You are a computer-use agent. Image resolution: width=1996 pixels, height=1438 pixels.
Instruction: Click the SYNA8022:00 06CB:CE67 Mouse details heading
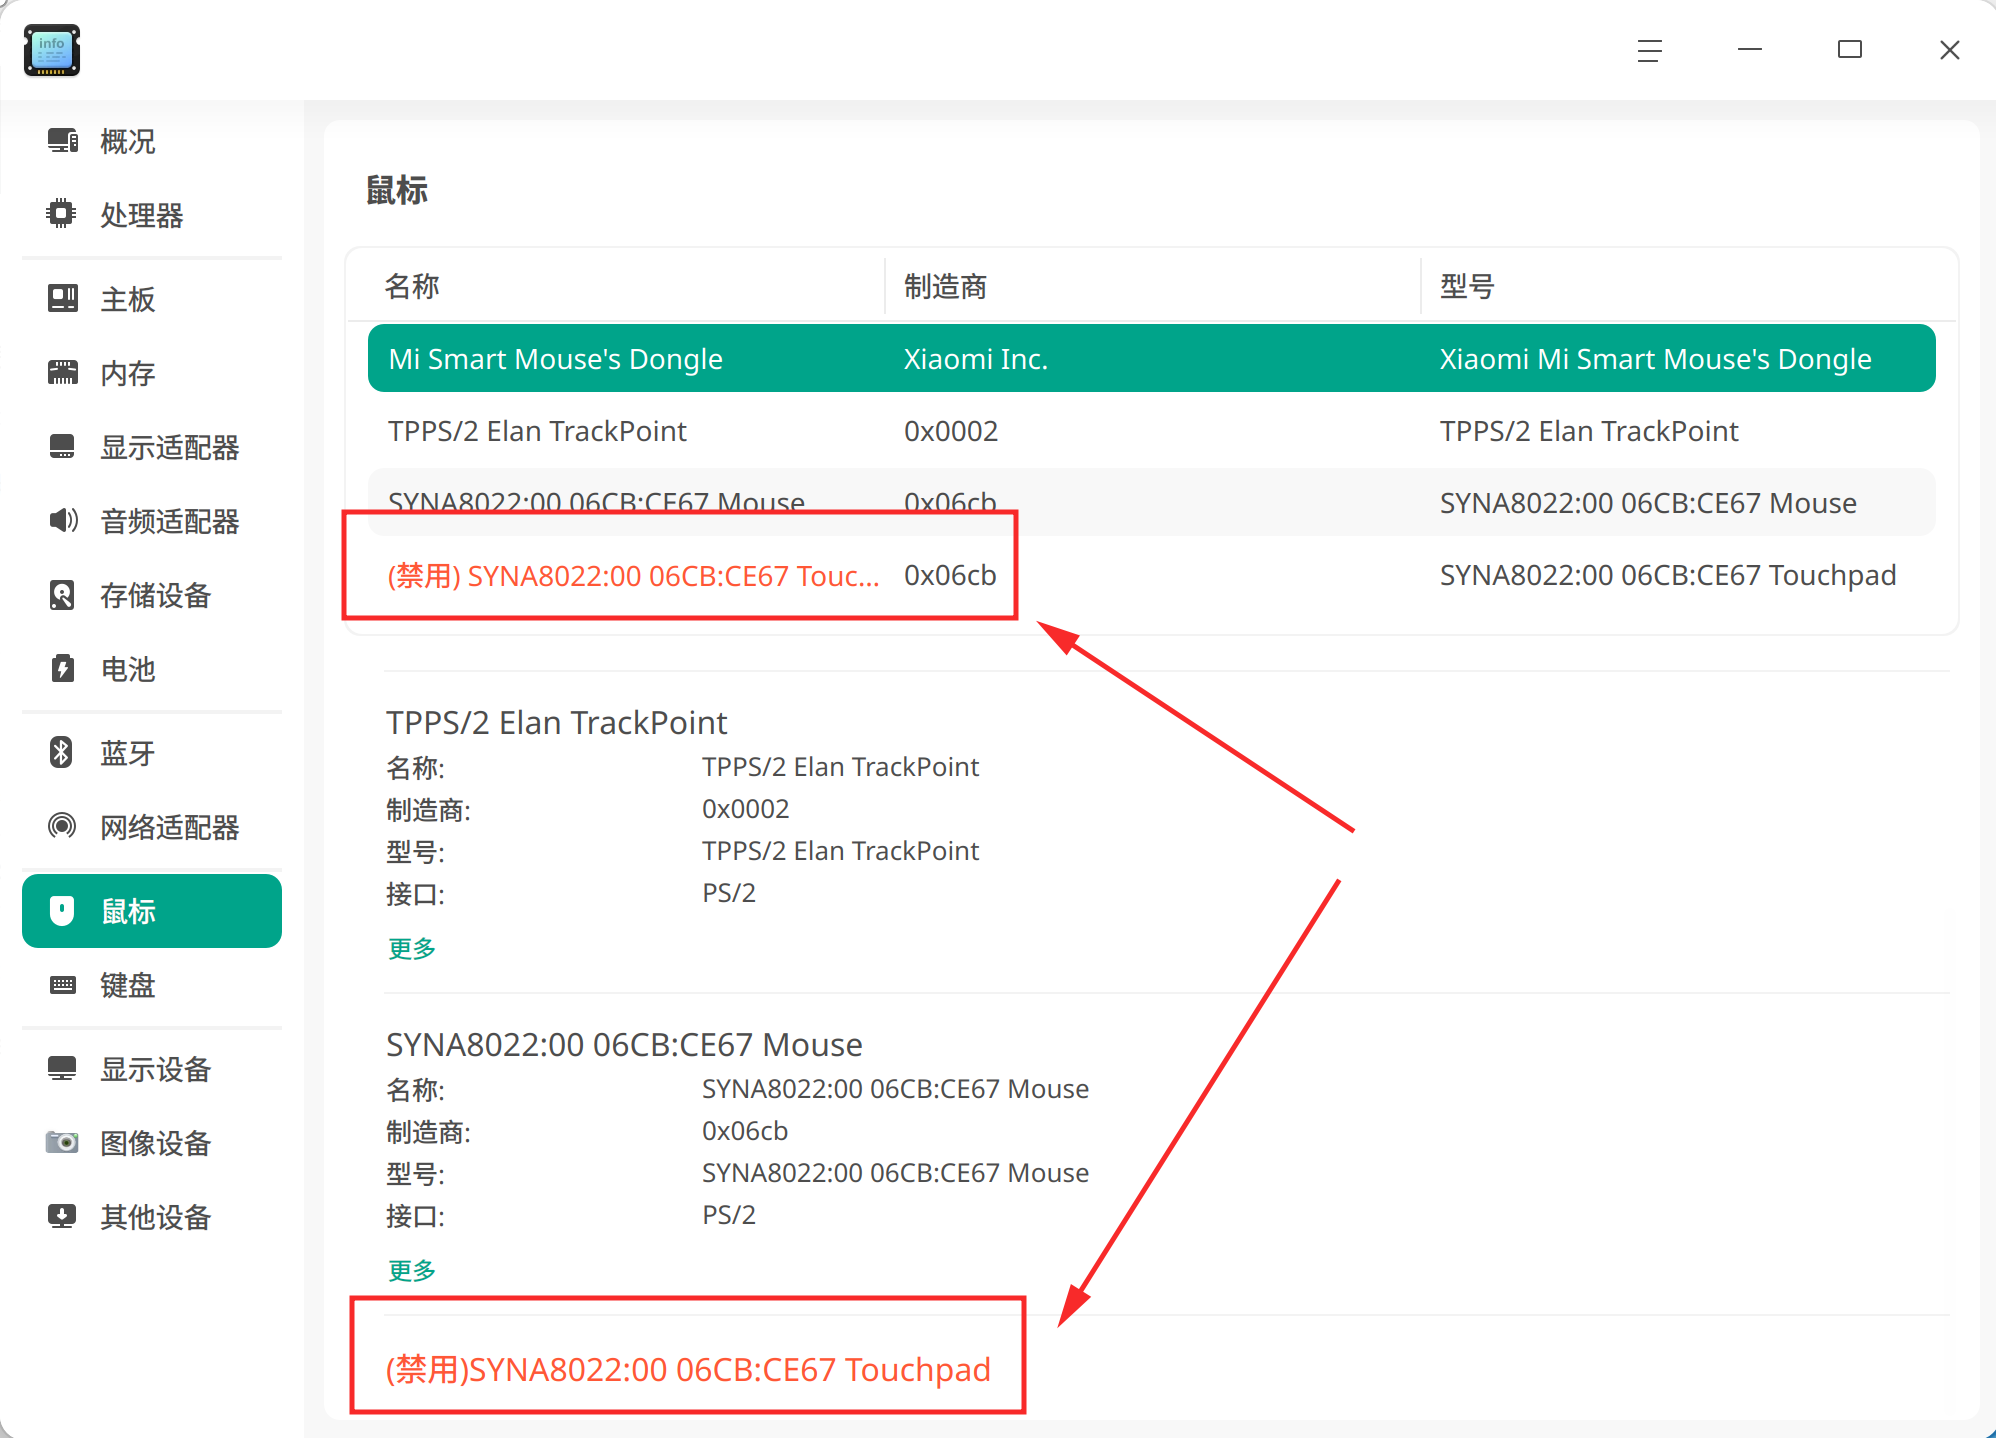624,1044
